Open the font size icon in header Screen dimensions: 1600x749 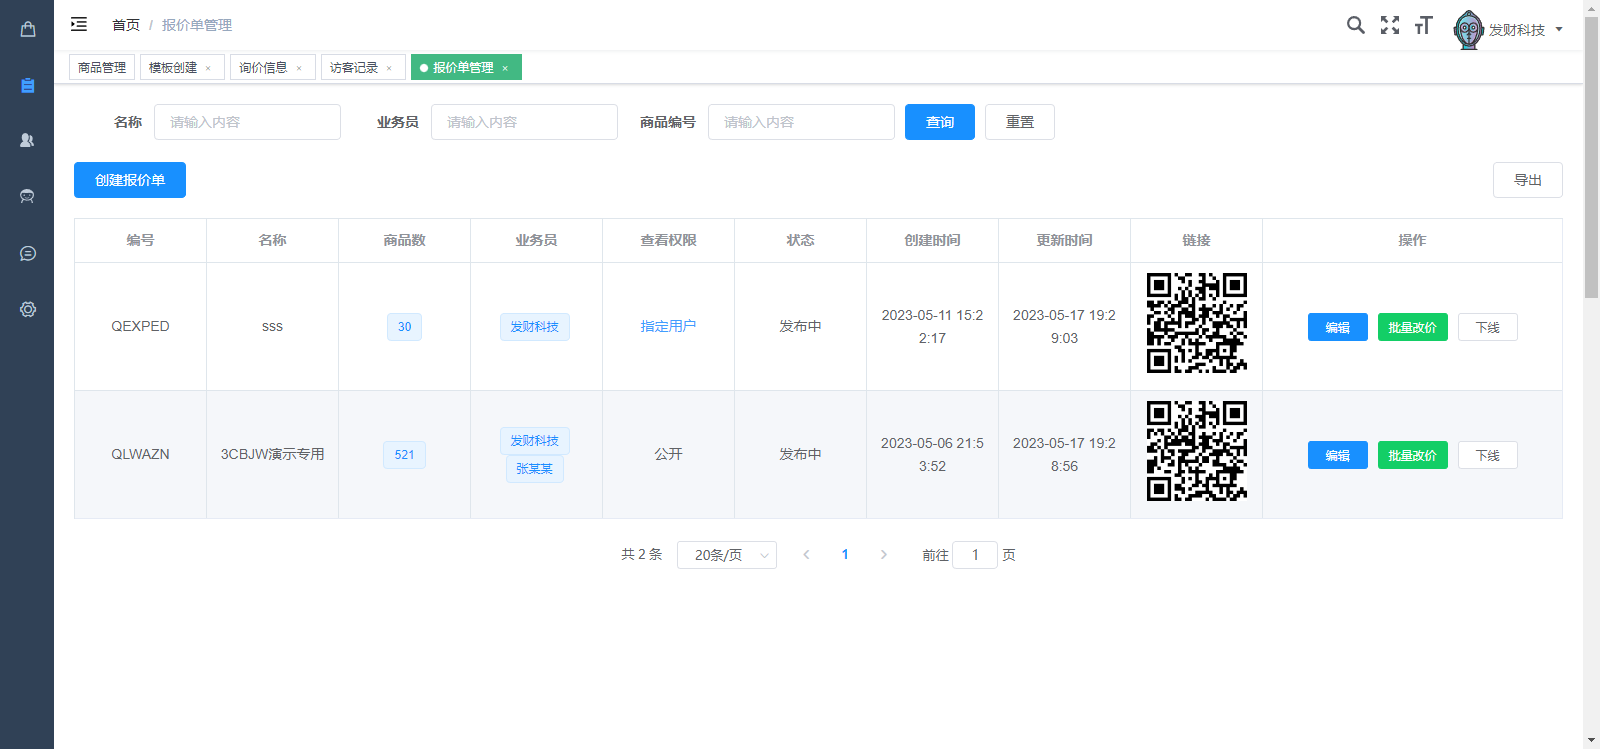(1424, 25)
